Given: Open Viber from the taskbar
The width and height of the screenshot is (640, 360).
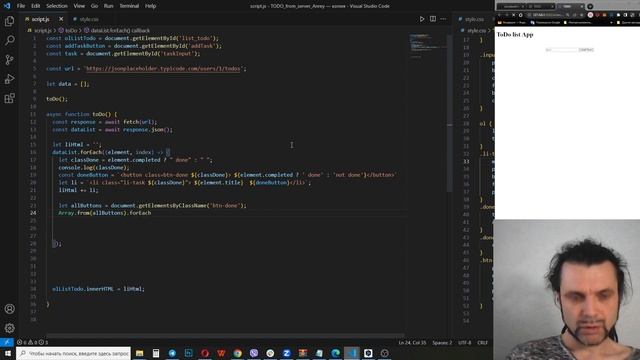Looking at the screenshot, I should (x=254, y=353).
